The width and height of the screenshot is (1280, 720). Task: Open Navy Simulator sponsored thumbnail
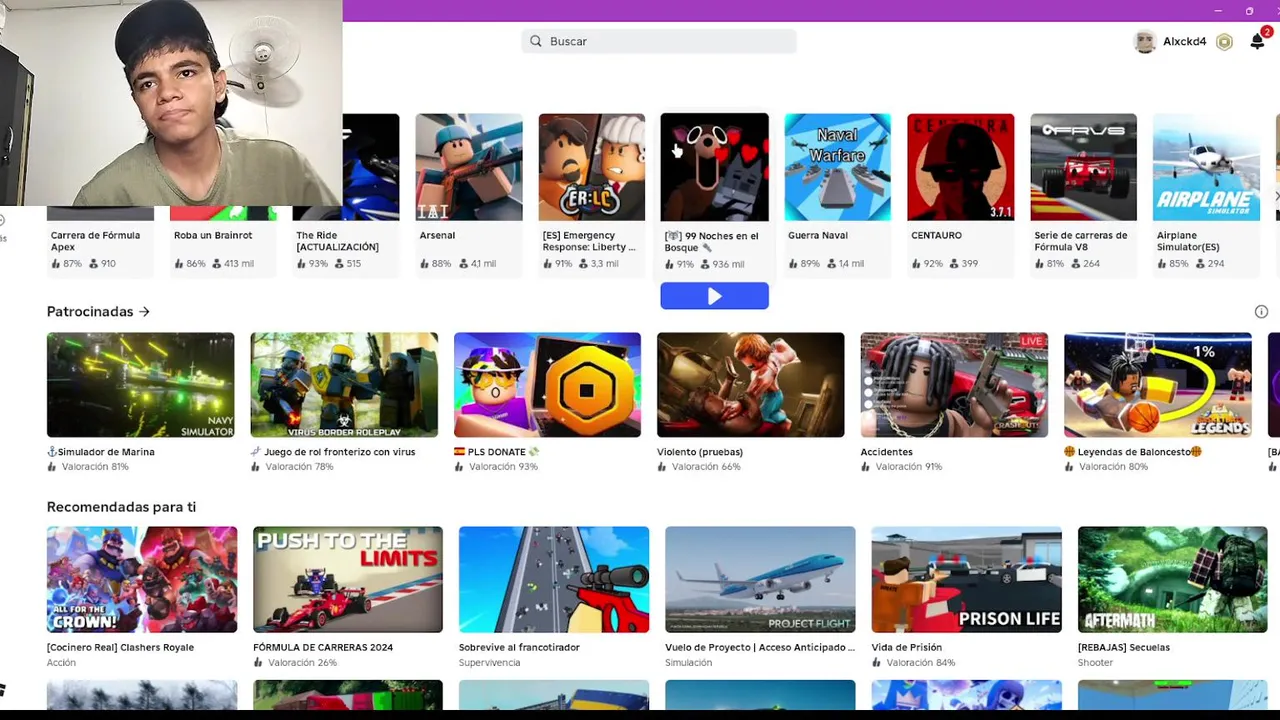click(x=141, y=385)
